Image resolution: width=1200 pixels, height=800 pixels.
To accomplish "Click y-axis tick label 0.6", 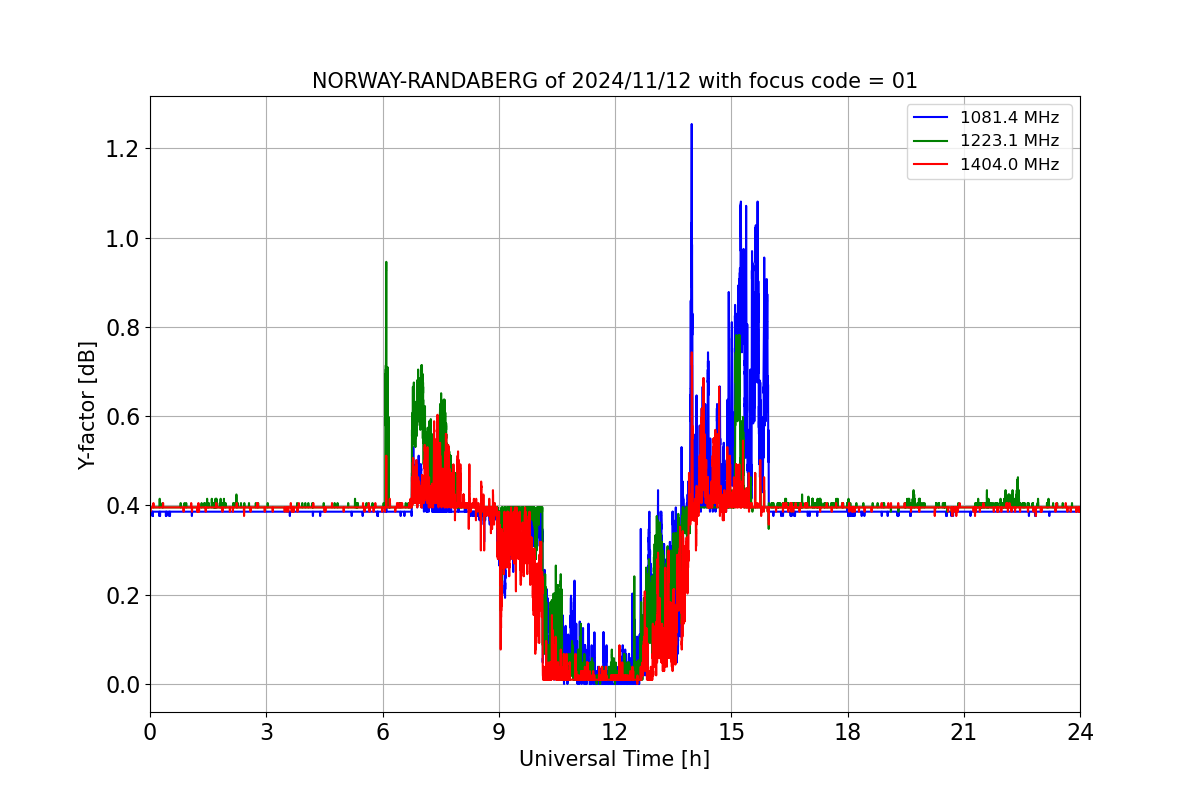I will point(123,417).
